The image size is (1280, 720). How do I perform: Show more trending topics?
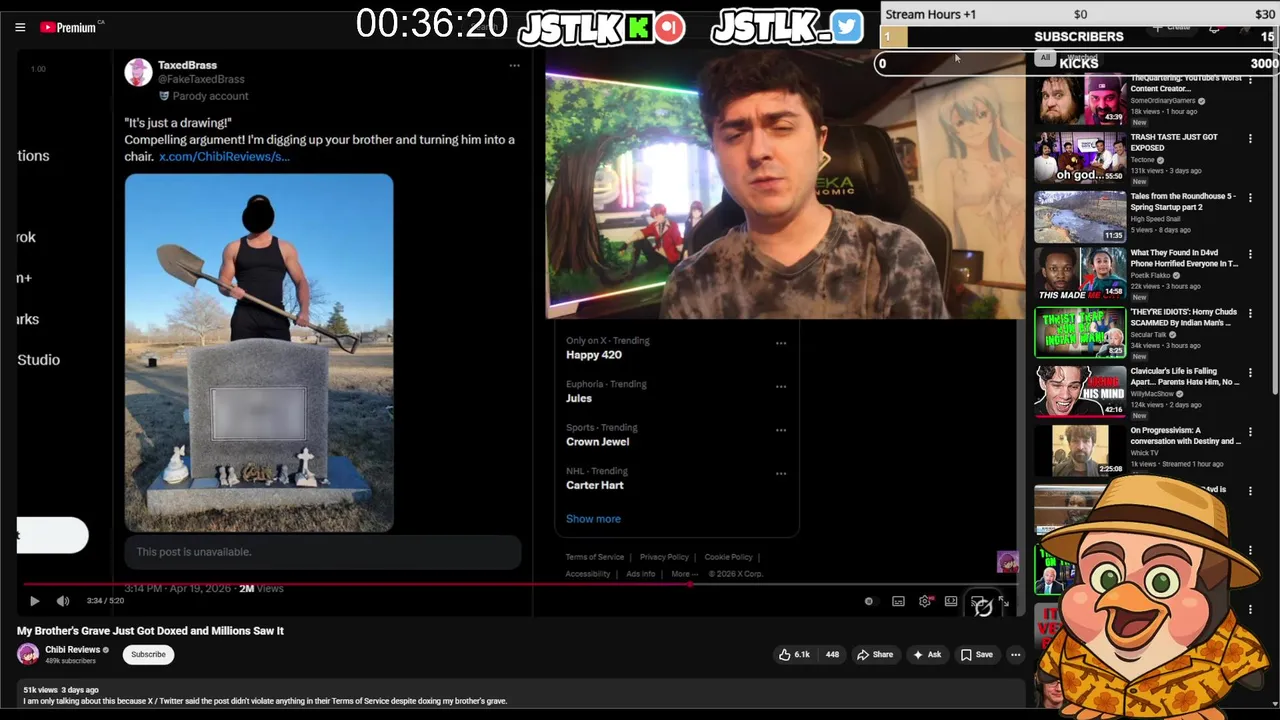click(593, 519)
